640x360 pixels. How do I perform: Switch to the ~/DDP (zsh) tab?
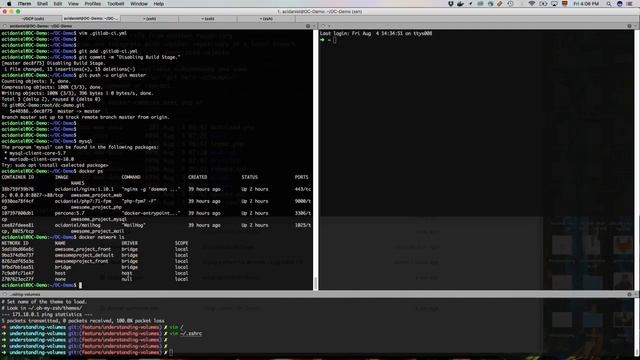point(33,19)
